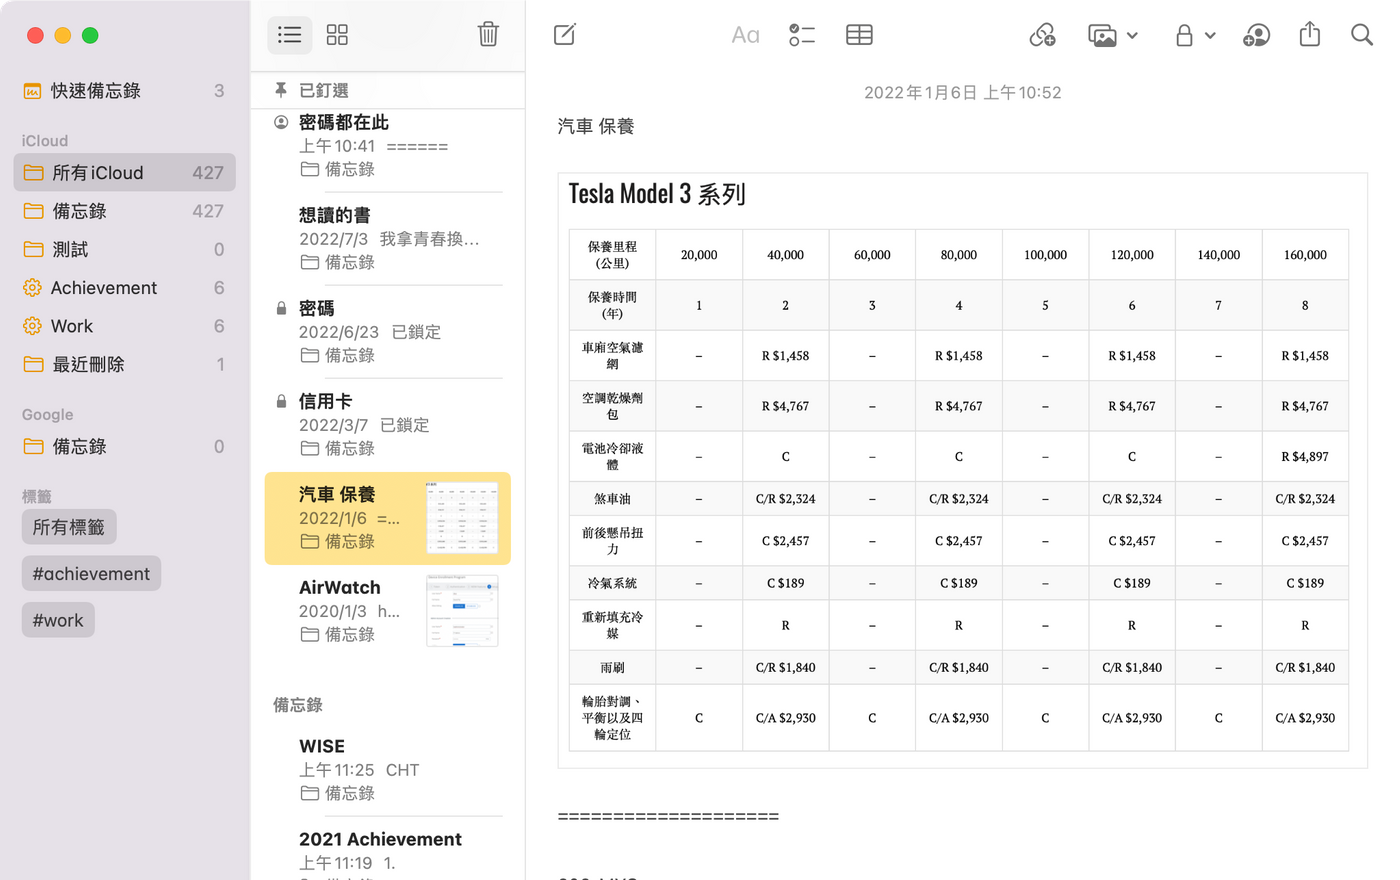Open the locked 密碼 note

388,332
